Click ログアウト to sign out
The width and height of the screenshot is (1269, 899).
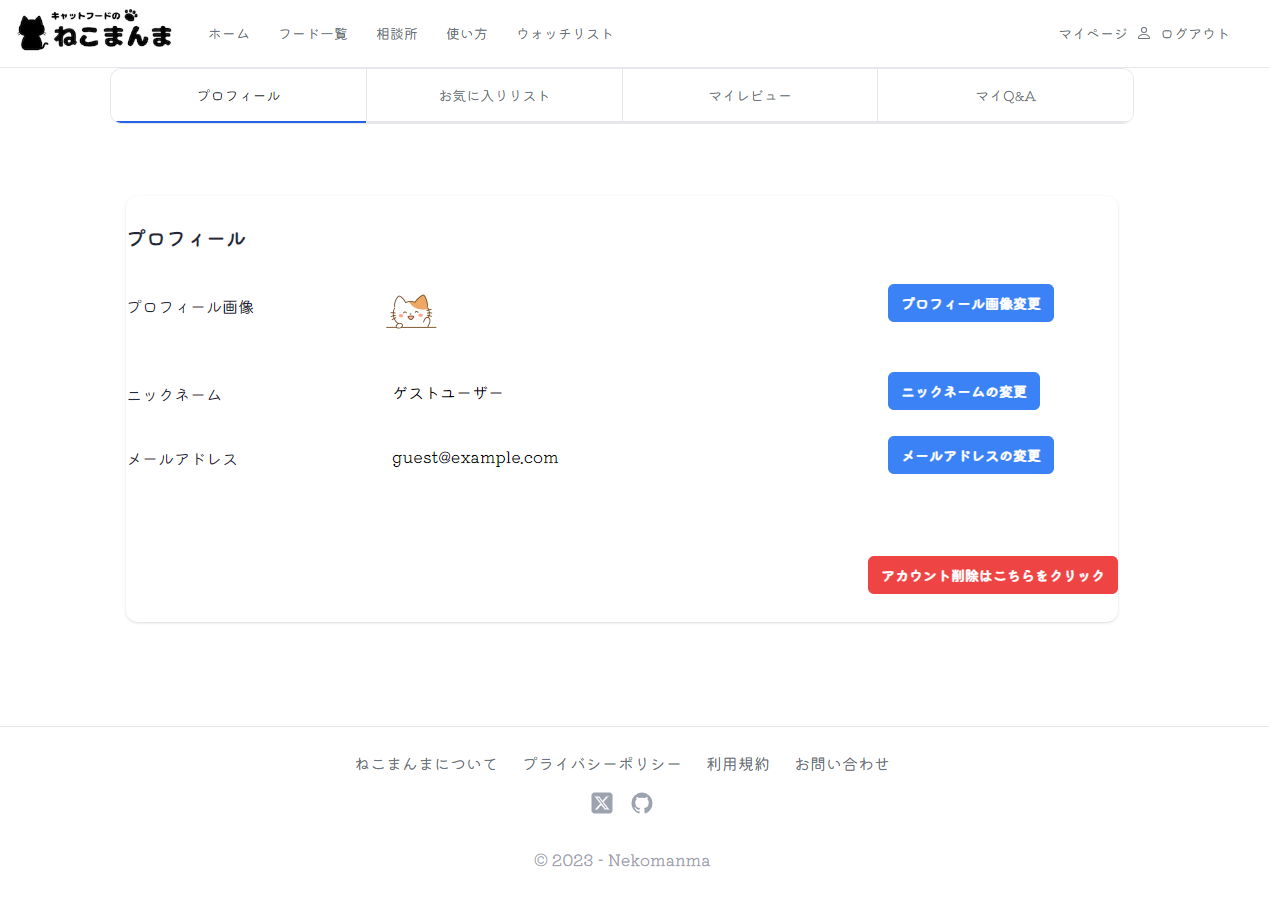(1193, 33)
